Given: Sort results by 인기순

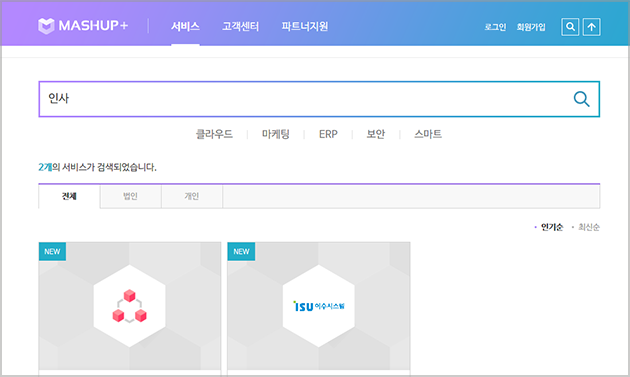Looking at the screenshot, I should point(552,227).
